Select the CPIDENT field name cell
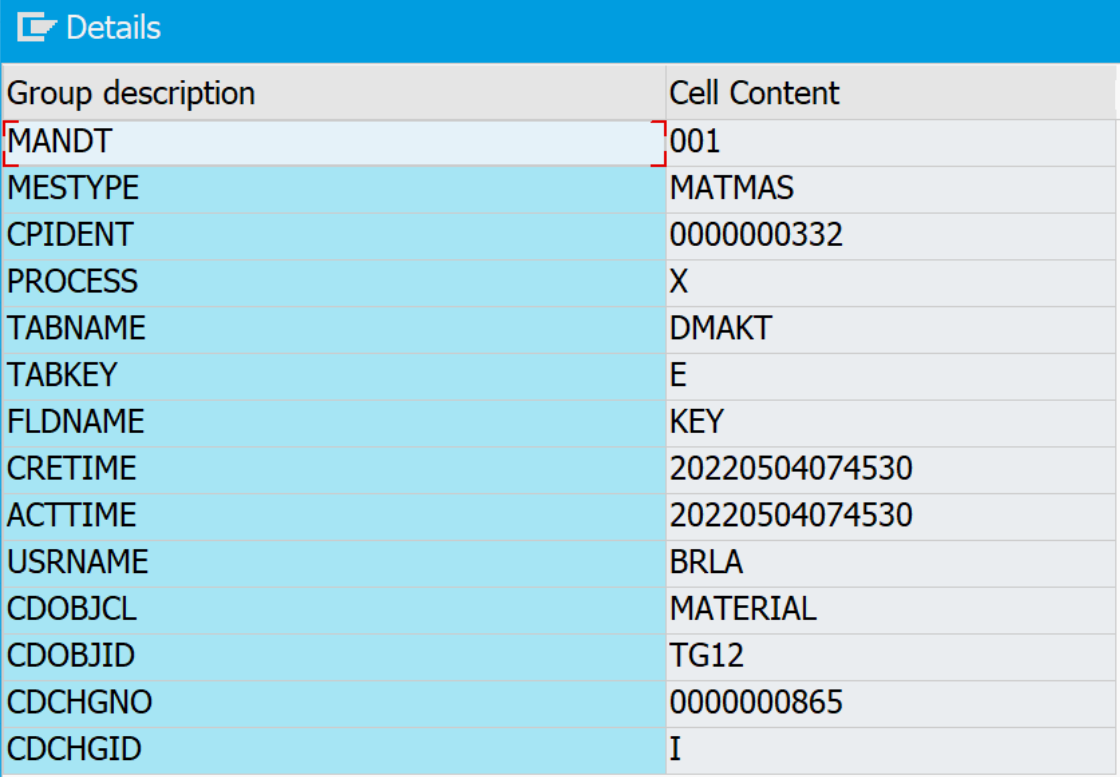This screenshot has width=1120, height=777. tap(70, 235)
